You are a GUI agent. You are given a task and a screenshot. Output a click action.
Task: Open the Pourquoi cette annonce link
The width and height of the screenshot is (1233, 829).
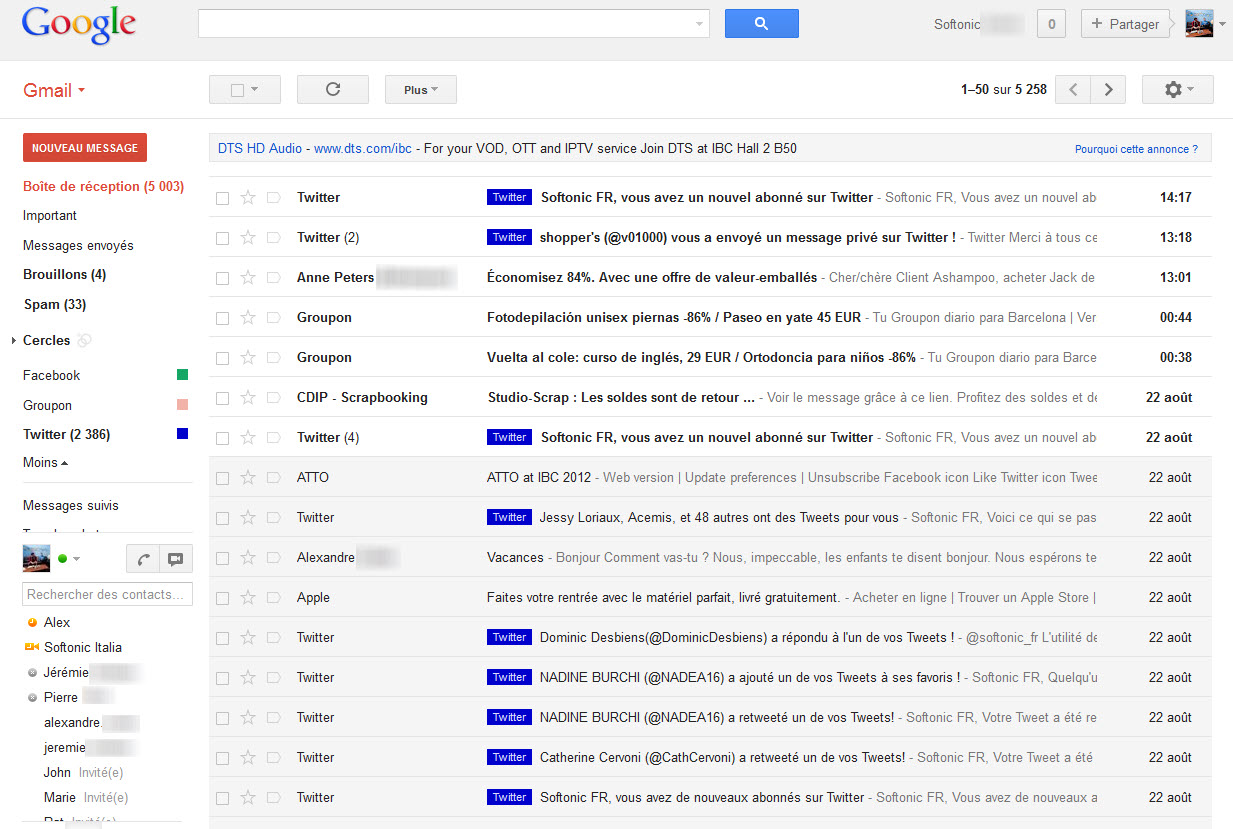pos(1136,148)
